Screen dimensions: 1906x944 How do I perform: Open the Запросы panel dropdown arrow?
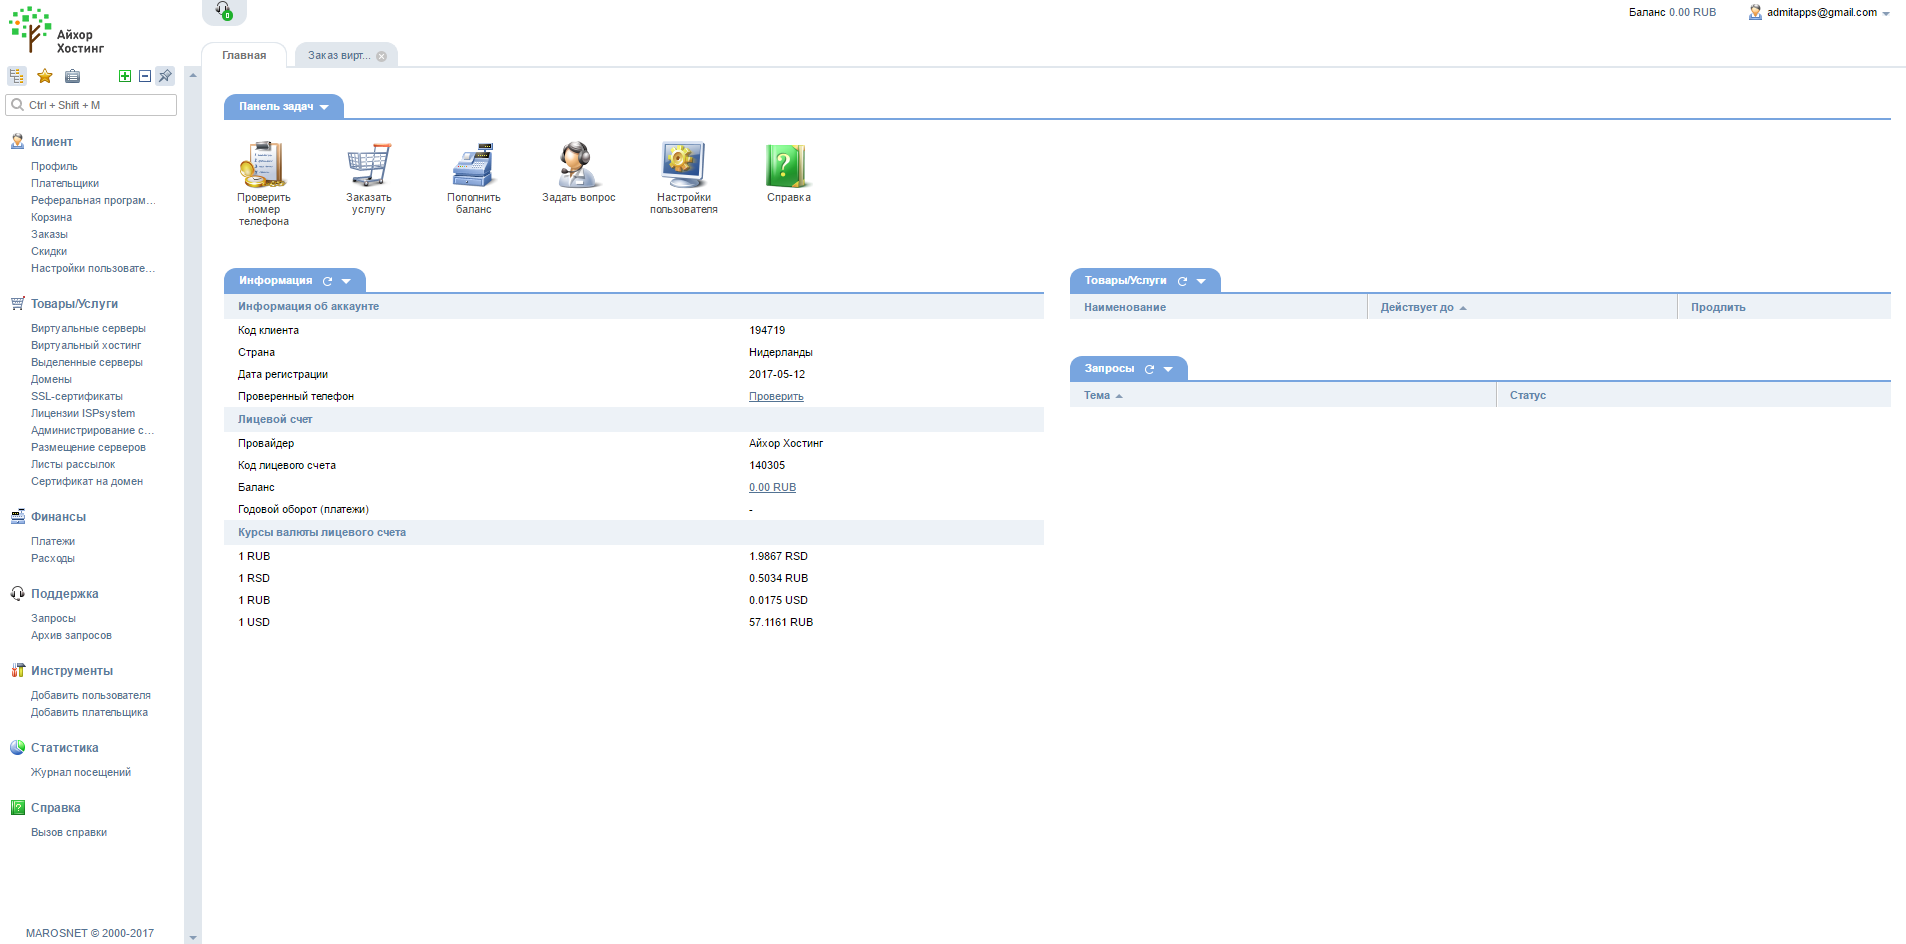[1168, 369]
